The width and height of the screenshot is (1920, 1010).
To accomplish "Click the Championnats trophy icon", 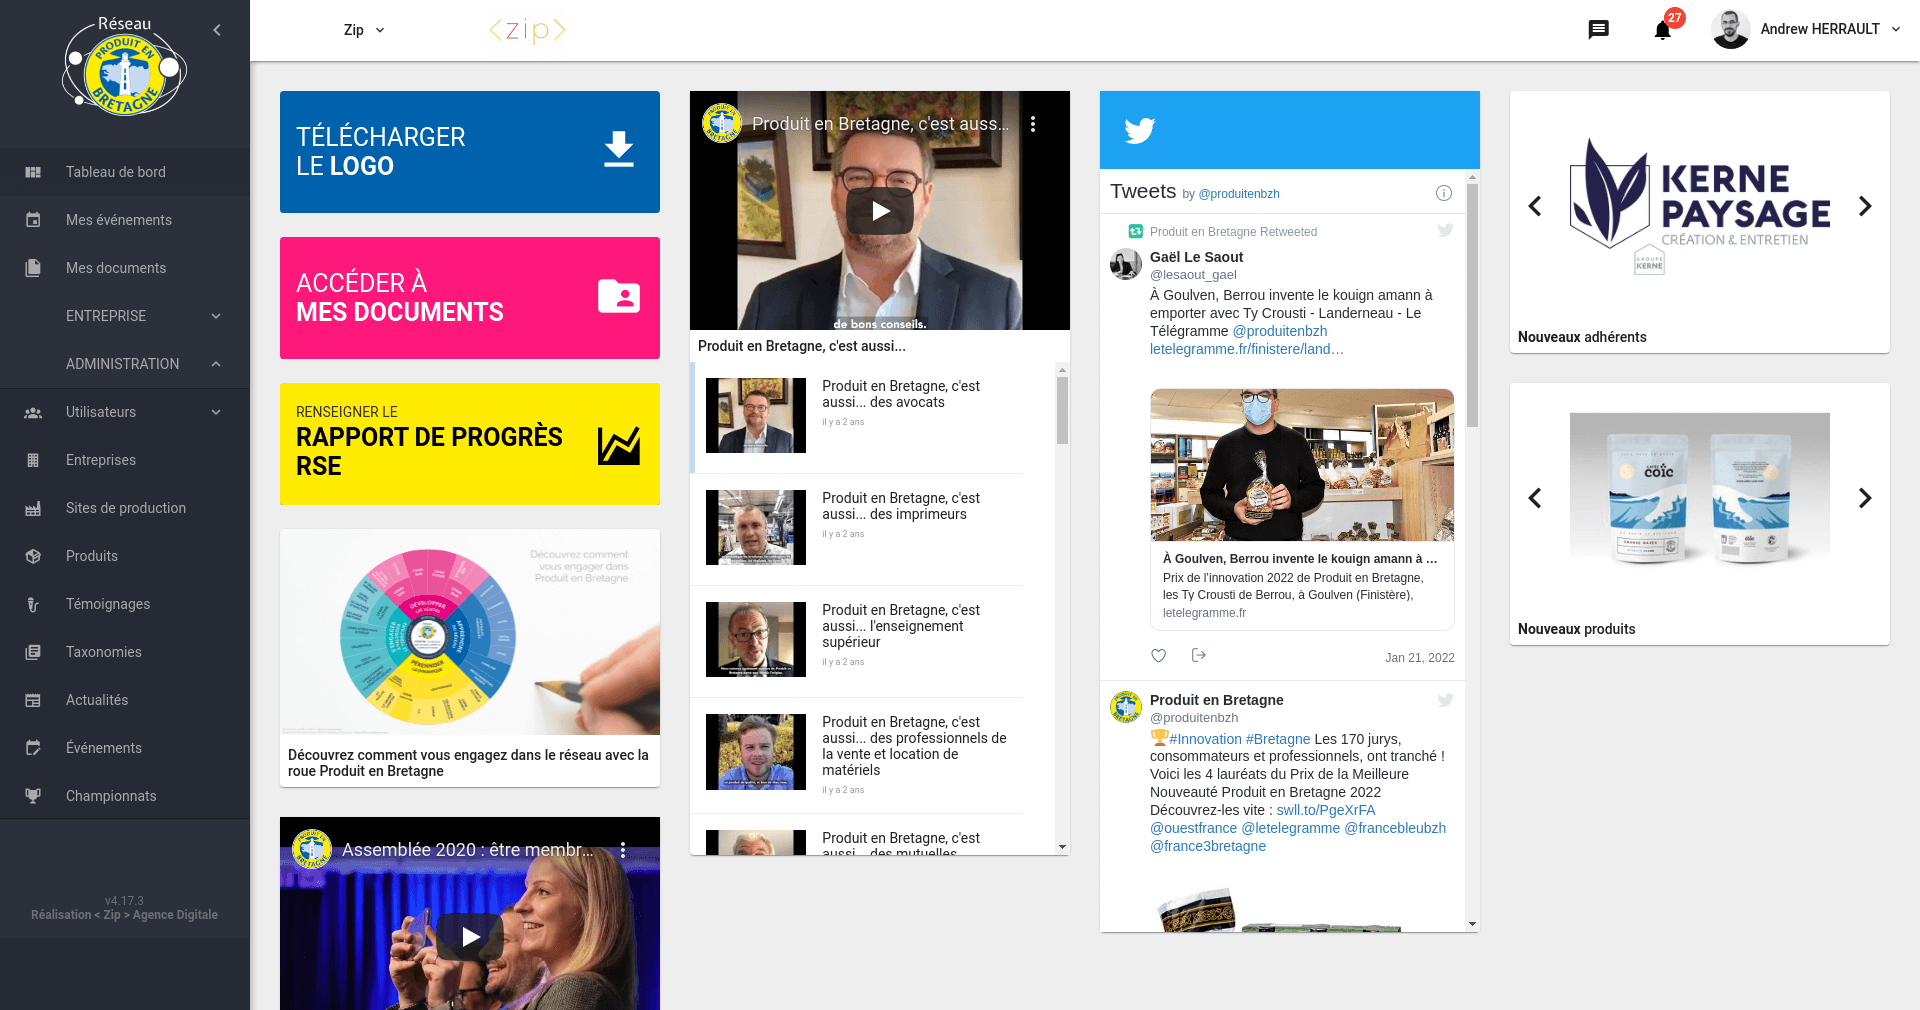I will point(34,795).
